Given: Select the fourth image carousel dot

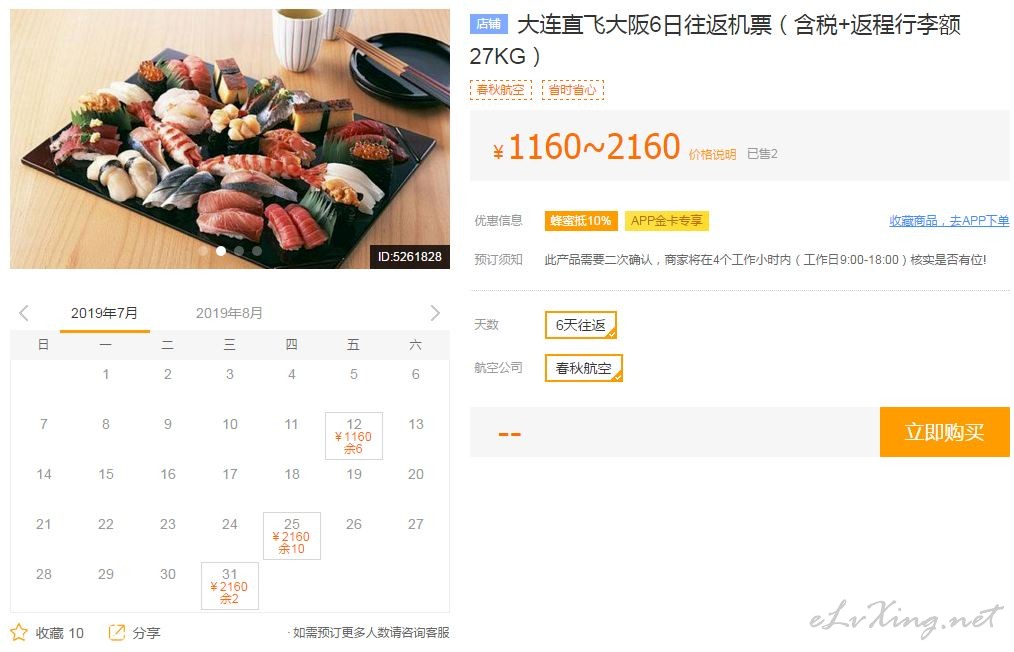Looking at the screenshot, I should (257, 251).
